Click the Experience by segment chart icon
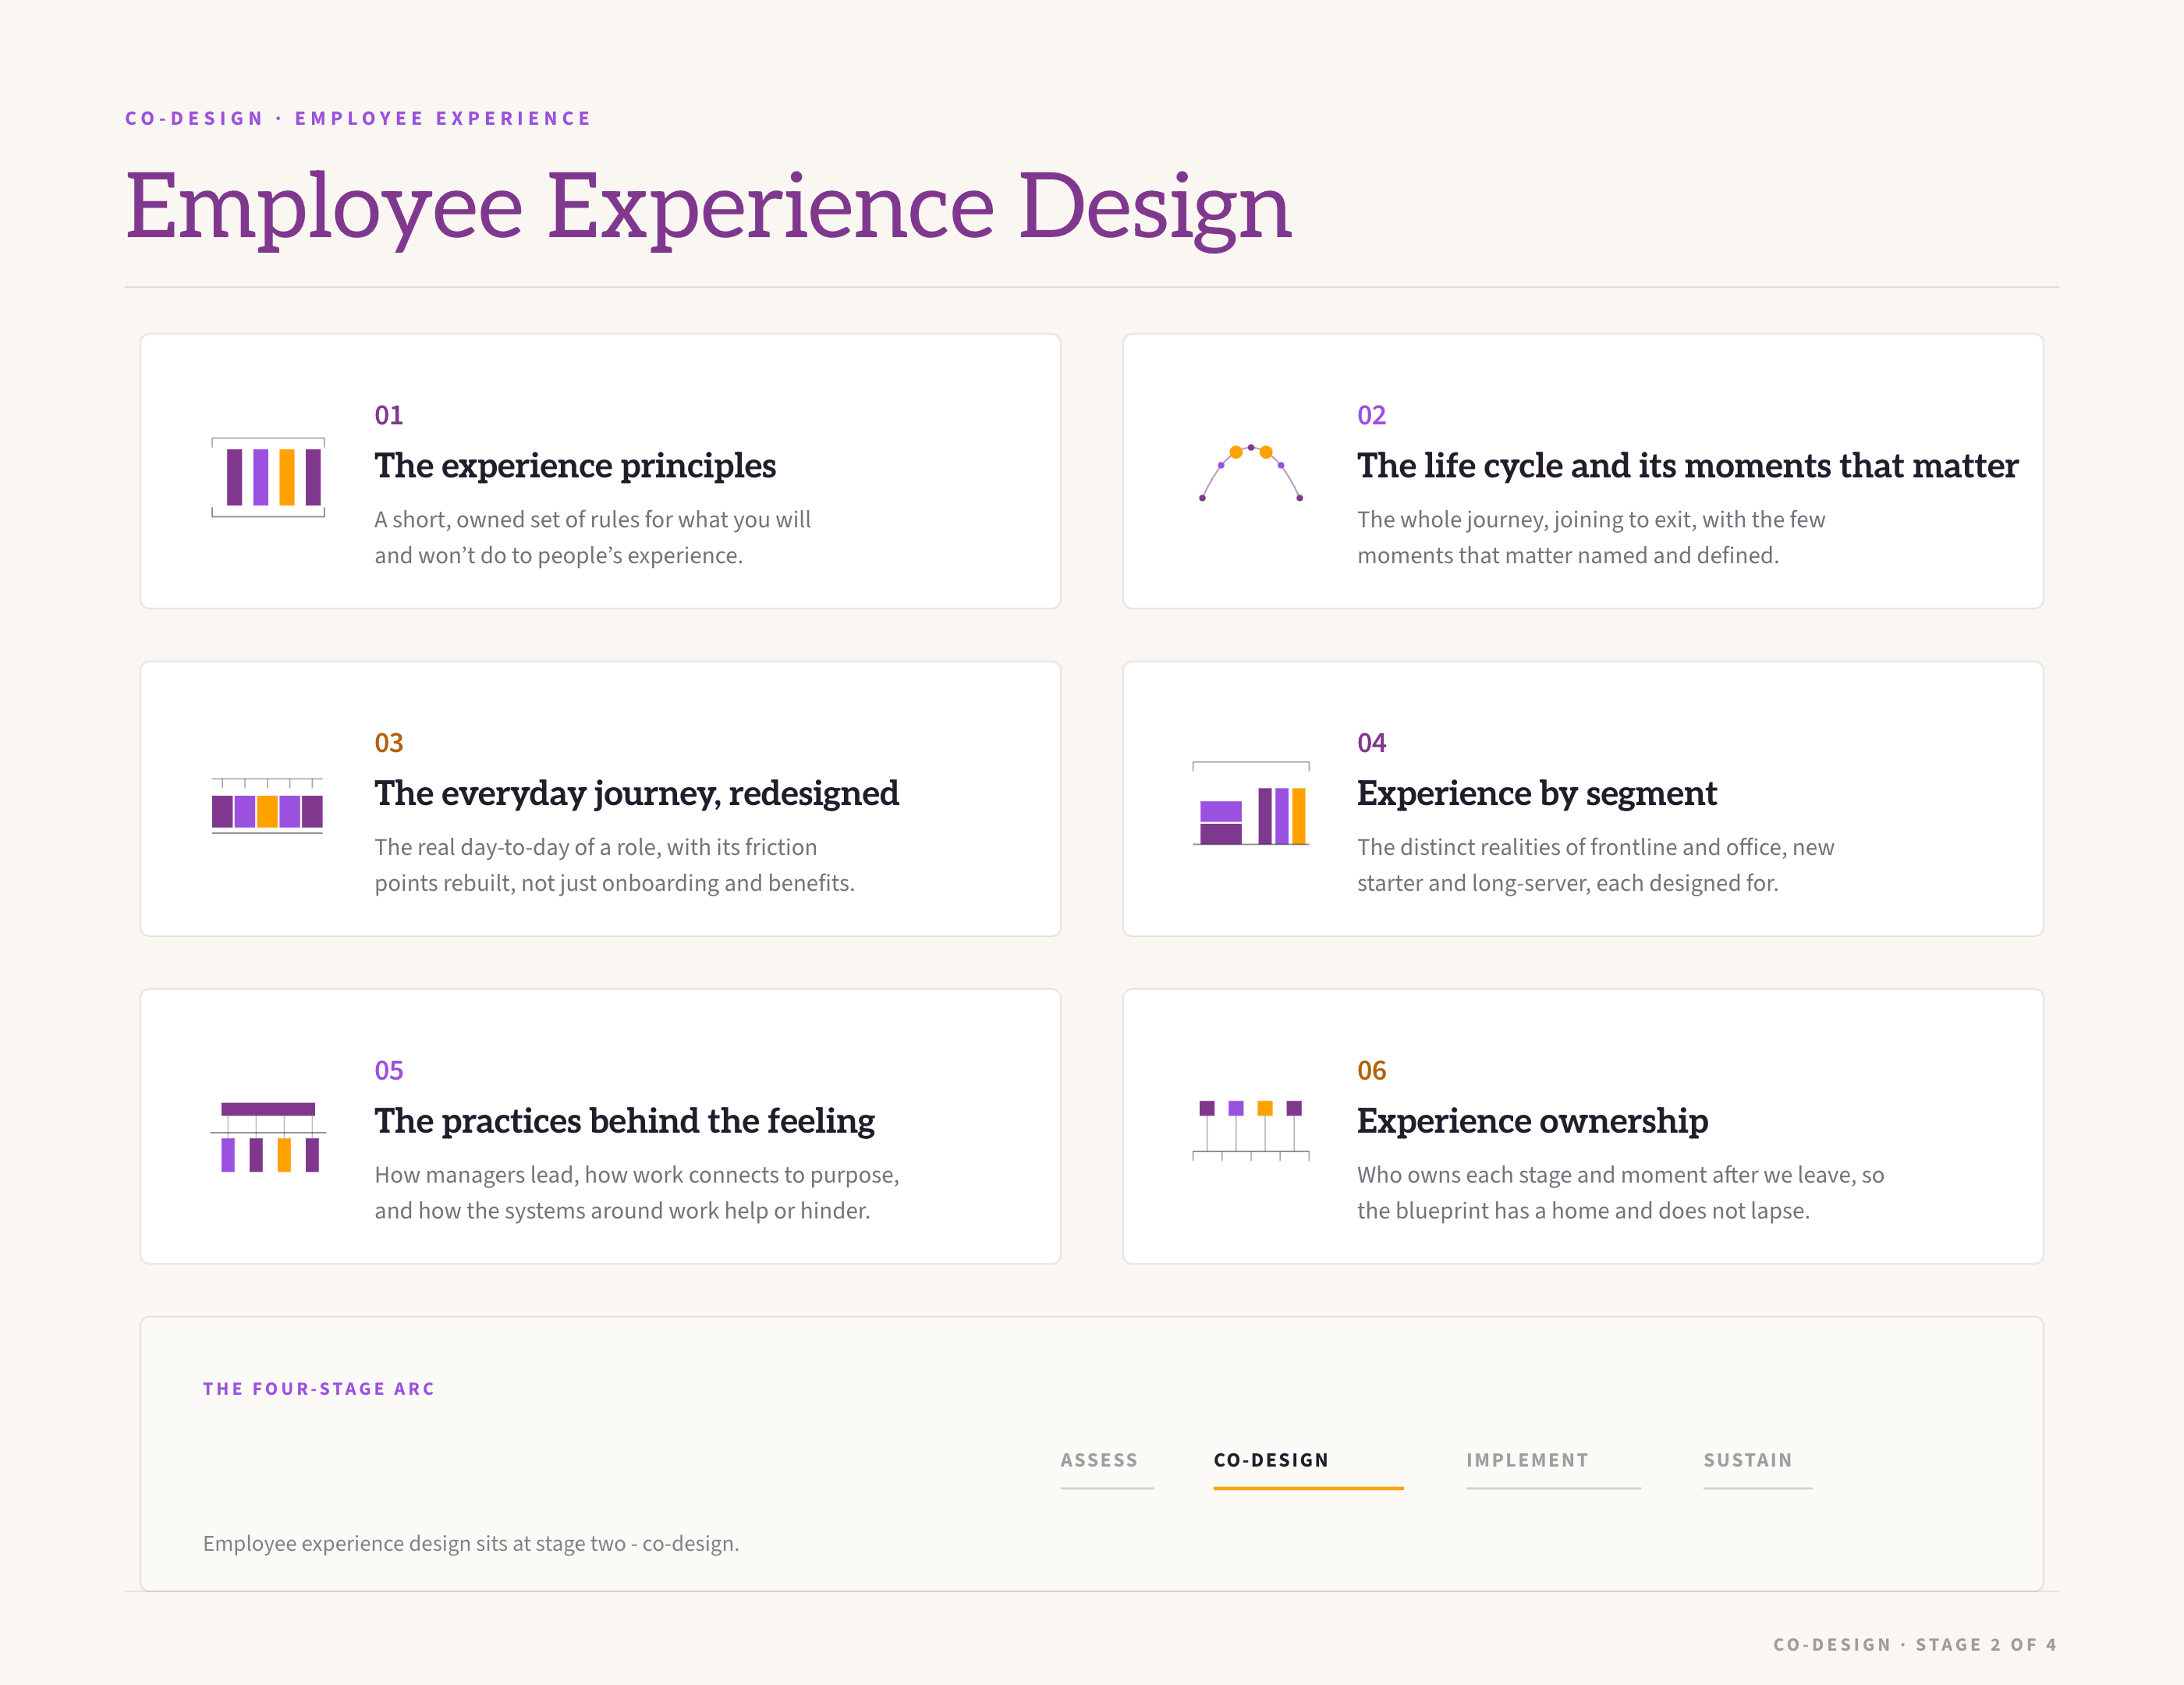This screenshot has width=2184, height=1685. [x=1250, y=804]
